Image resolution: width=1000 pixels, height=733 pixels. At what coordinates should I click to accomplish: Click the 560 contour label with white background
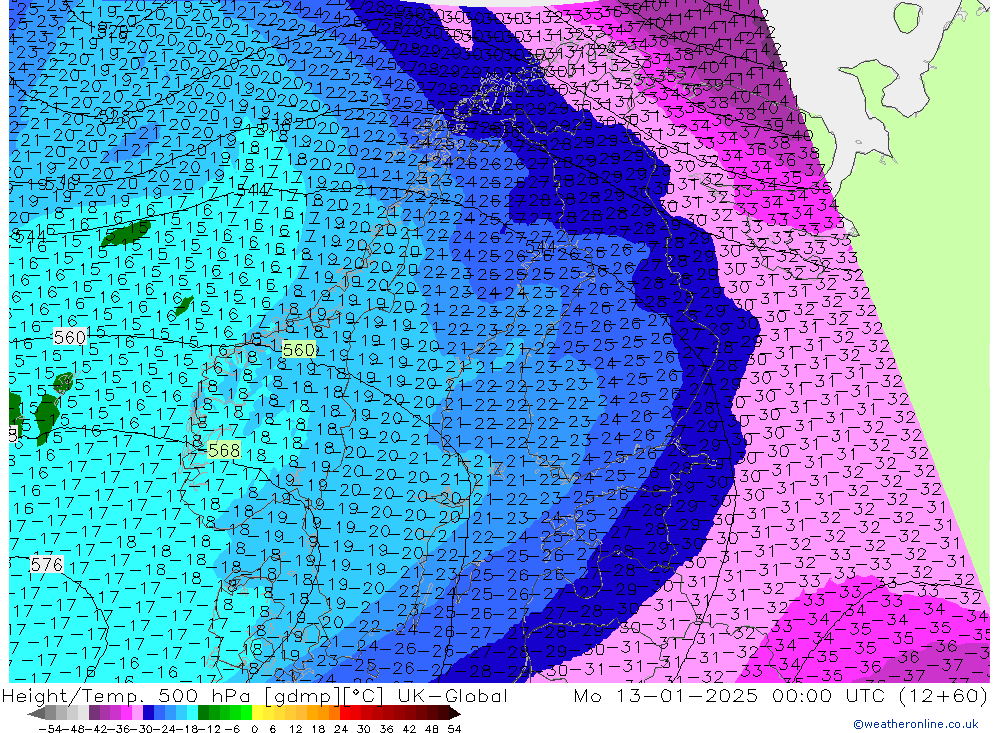tap(70, 337)
